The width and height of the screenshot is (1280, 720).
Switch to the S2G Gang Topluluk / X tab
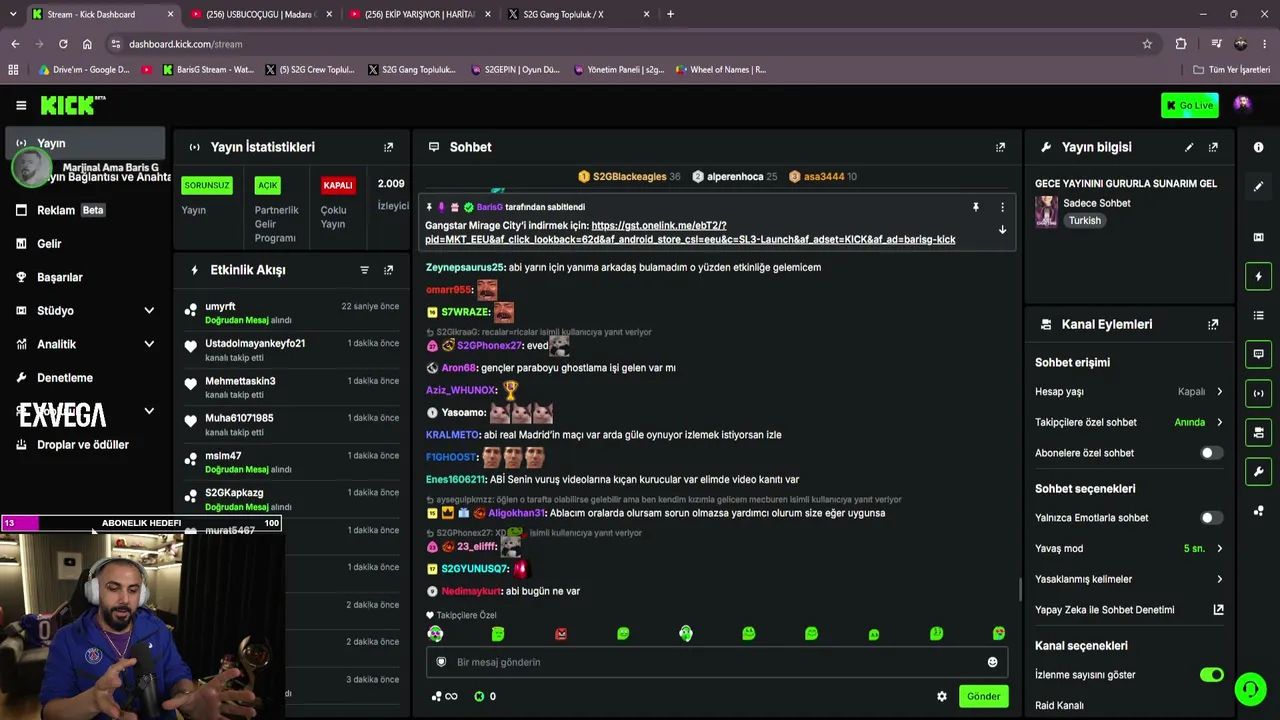[577, 14]
